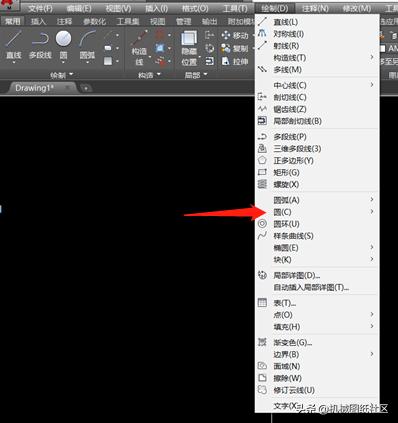
Task: Choose 三维多段线(3) menu entry
Action: [317, 149]
